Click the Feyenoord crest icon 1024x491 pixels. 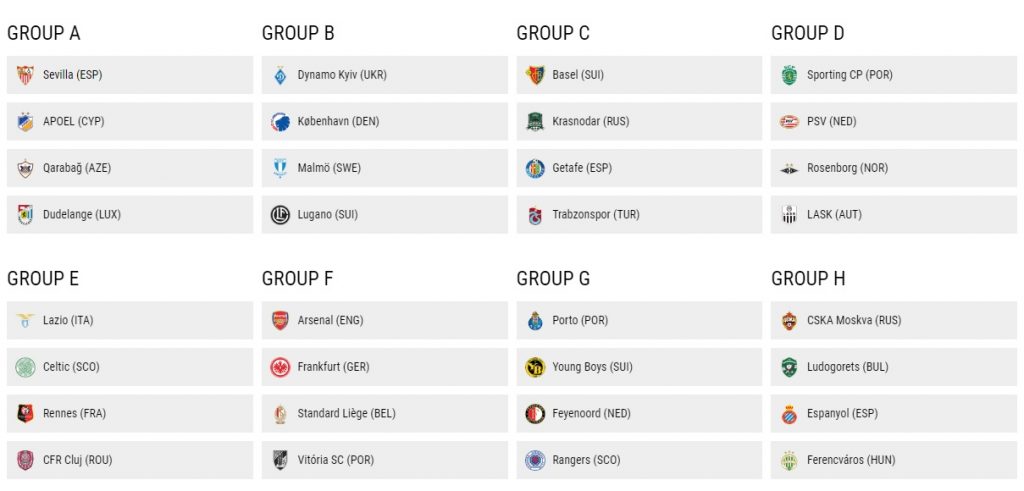pyautogui.click(x=535, y=413)
